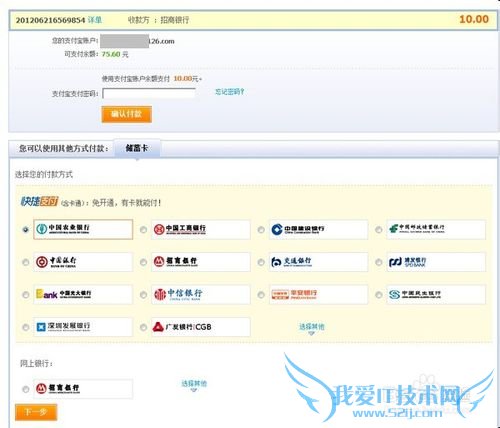500x428 pixels.
Task: Click the 快捷支付 logo
Action: pyautogui.click(x=39, y=202)
